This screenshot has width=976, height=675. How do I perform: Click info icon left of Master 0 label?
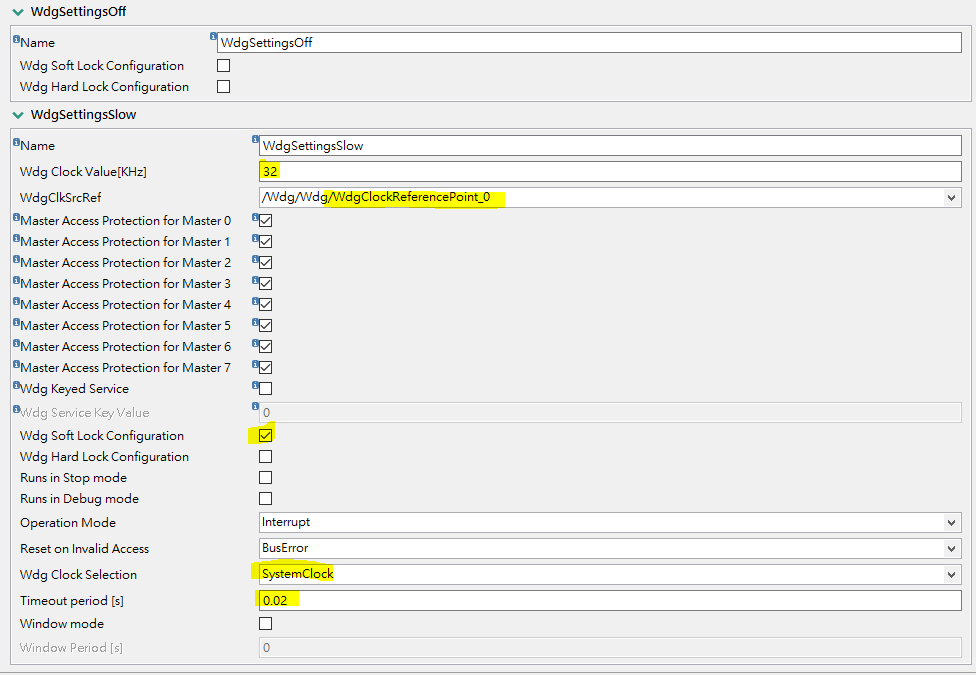(x=16, y=217)
